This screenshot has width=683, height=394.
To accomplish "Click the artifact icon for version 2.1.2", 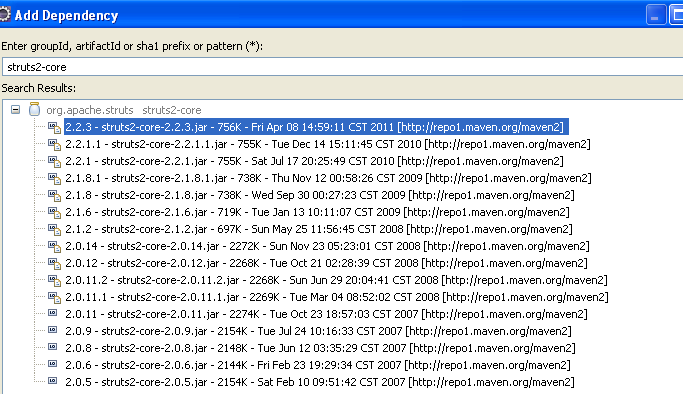I will (54, 229).
